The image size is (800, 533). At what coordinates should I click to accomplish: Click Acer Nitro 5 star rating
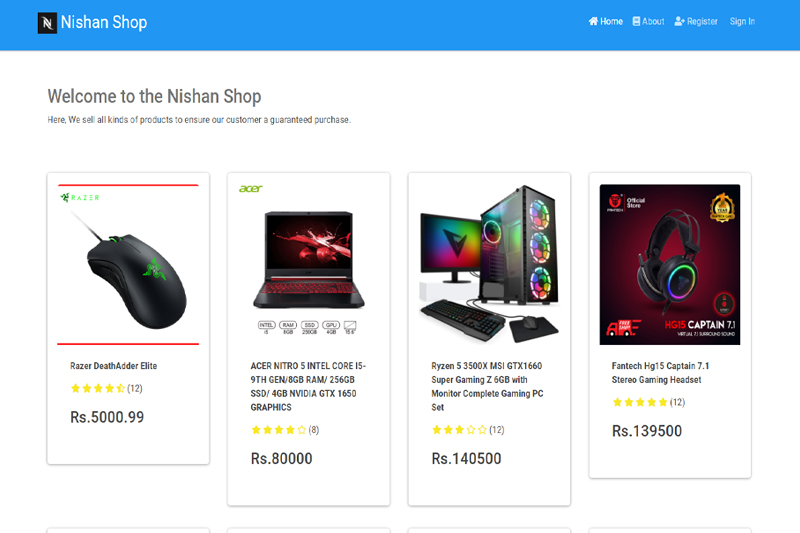click(x=278, y=430)
